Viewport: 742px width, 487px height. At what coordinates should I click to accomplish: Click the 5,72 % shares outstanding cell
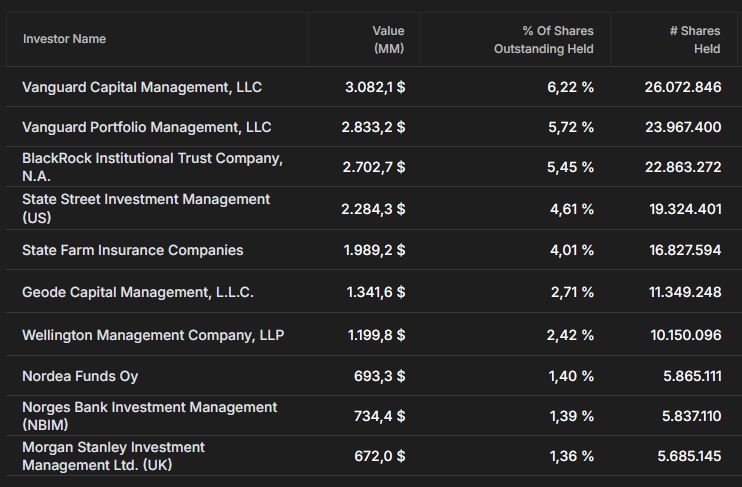coord(571,127)
